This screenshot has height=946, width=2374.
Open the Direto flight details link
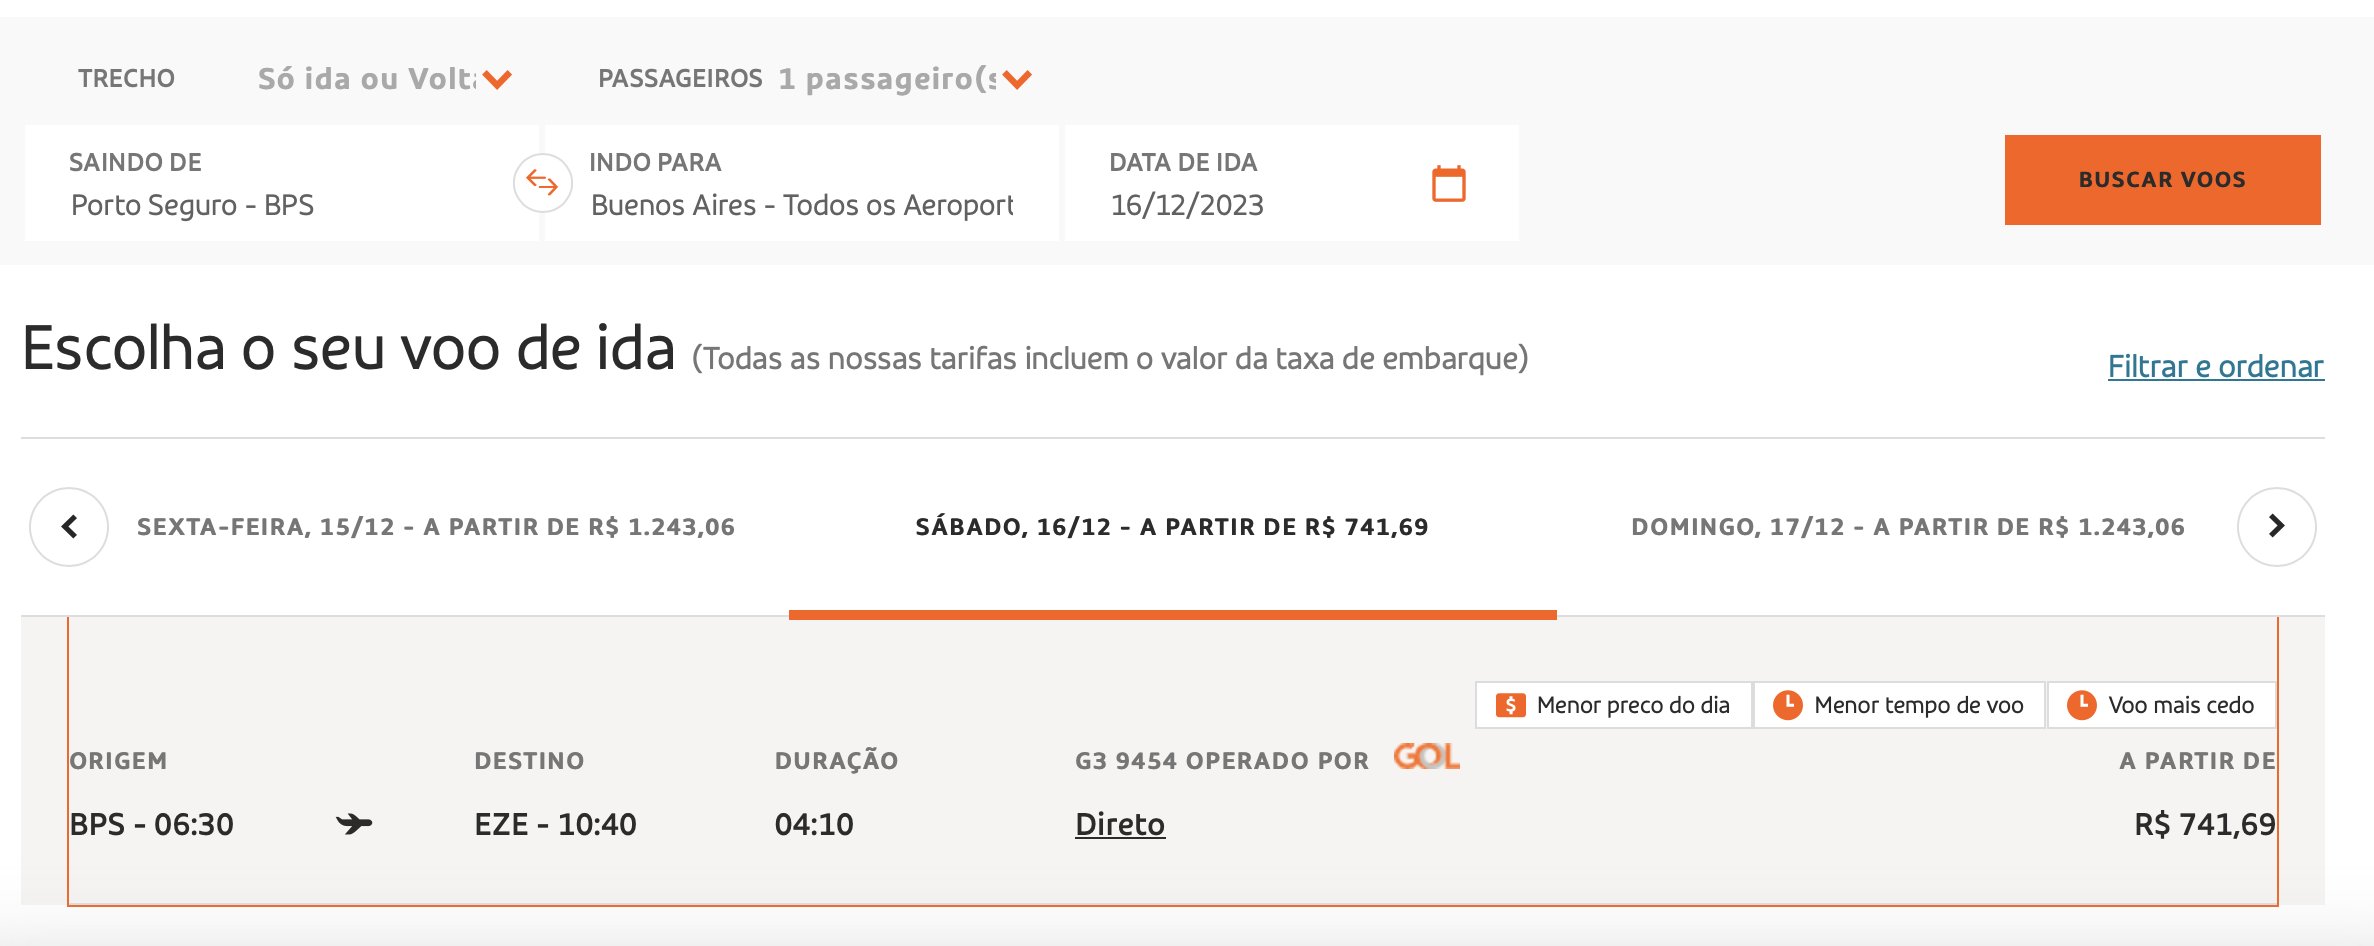point(1120,824)
